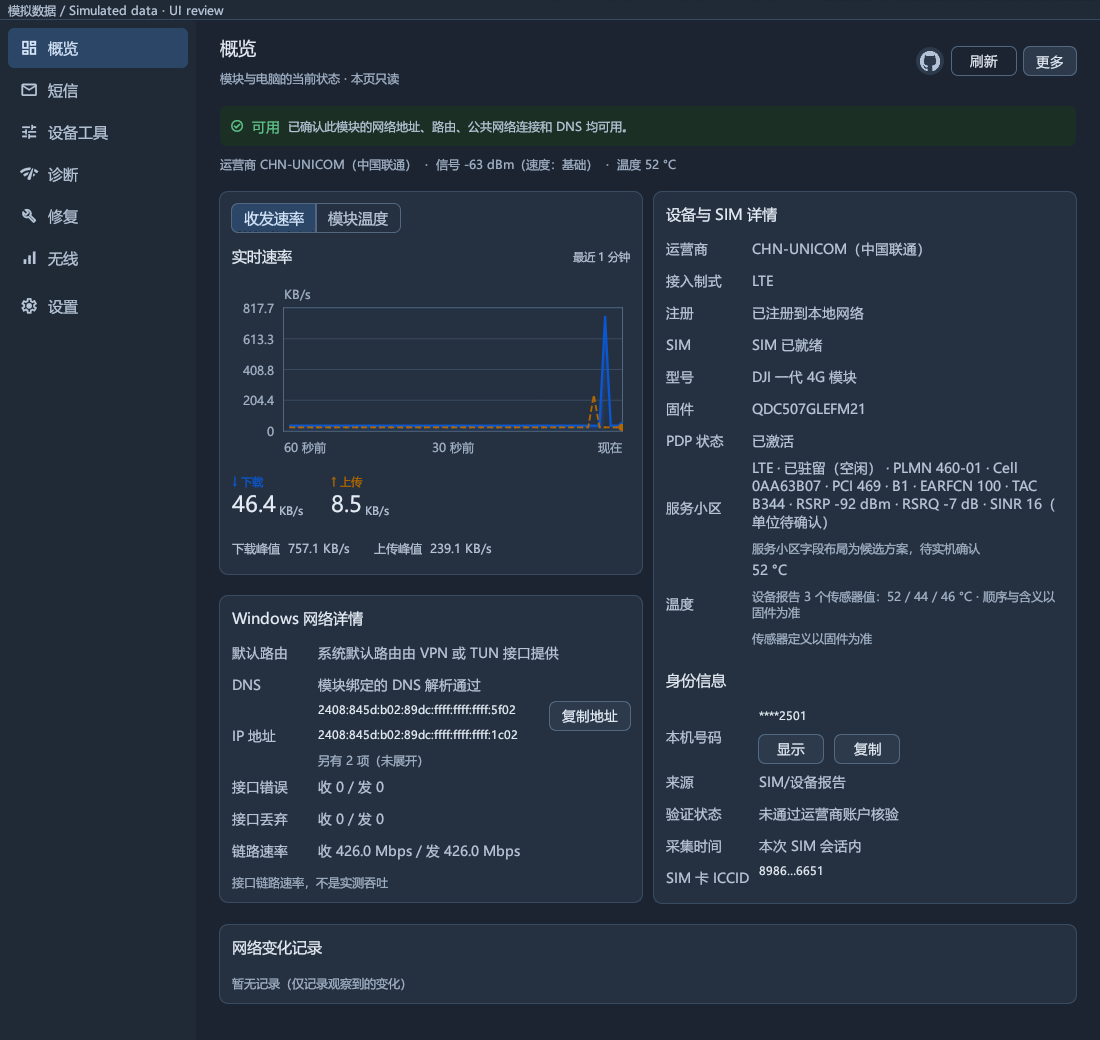This screenshot has width=1100, height=1040.
Task: Click the device tools sliders icon
Action: pos(29,132)
